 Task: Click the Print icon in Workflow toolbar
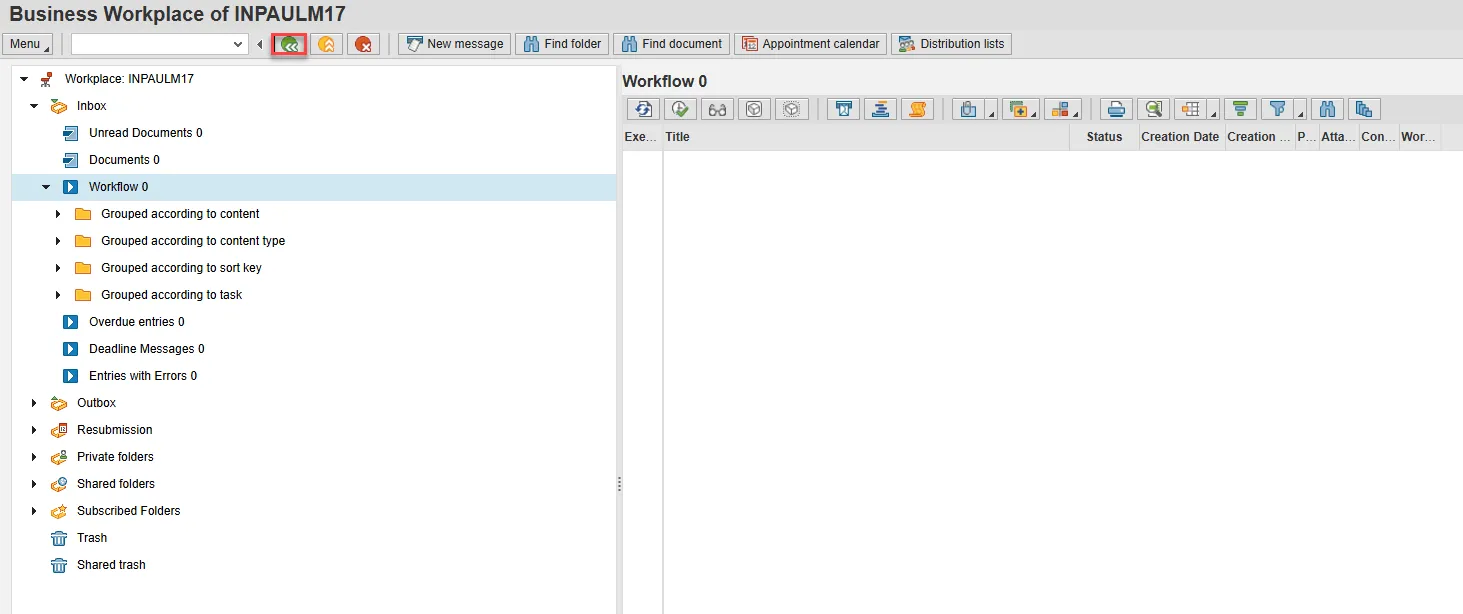pos(1117,109)
